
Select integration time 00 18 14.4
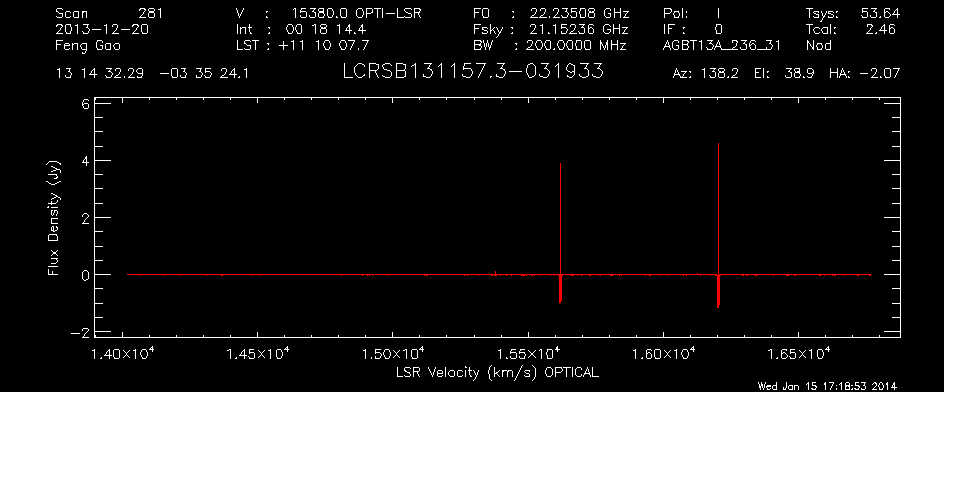(x=326, y=29)
